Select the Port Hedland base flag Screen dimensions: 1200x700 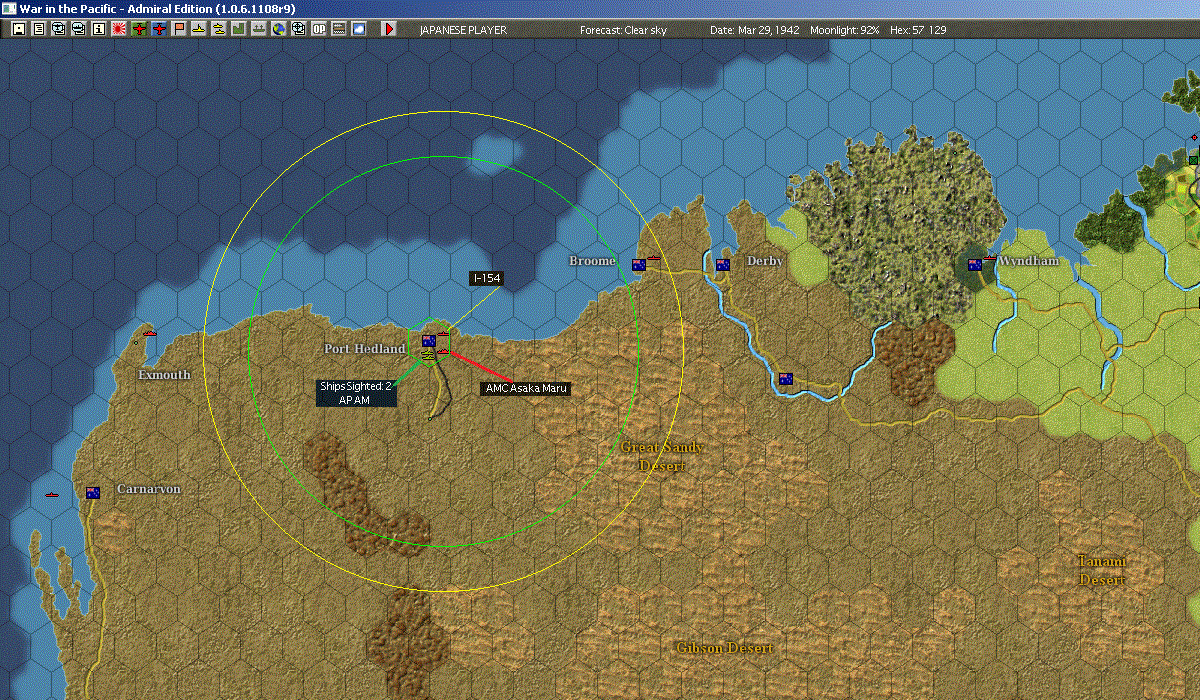tap(429, 341)
